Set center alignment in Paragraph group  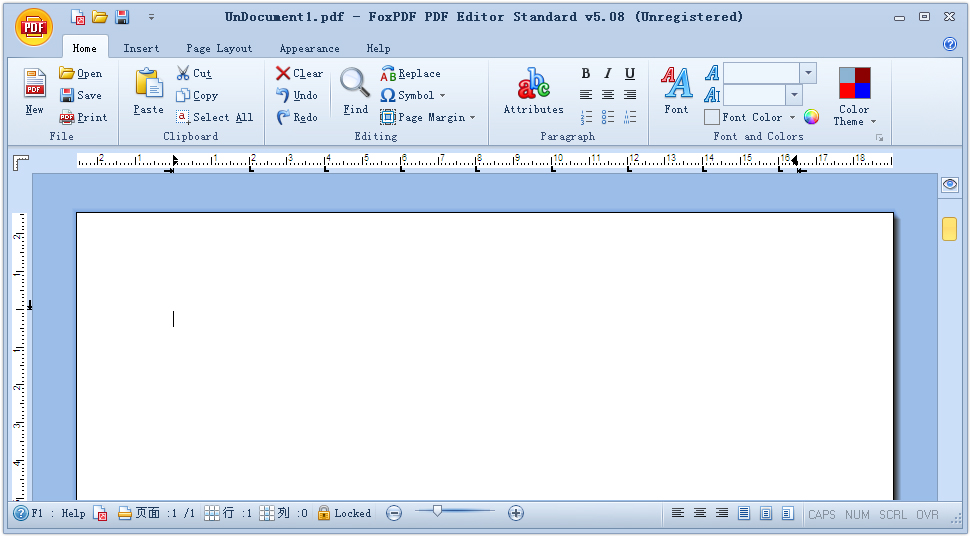(608, 95)
